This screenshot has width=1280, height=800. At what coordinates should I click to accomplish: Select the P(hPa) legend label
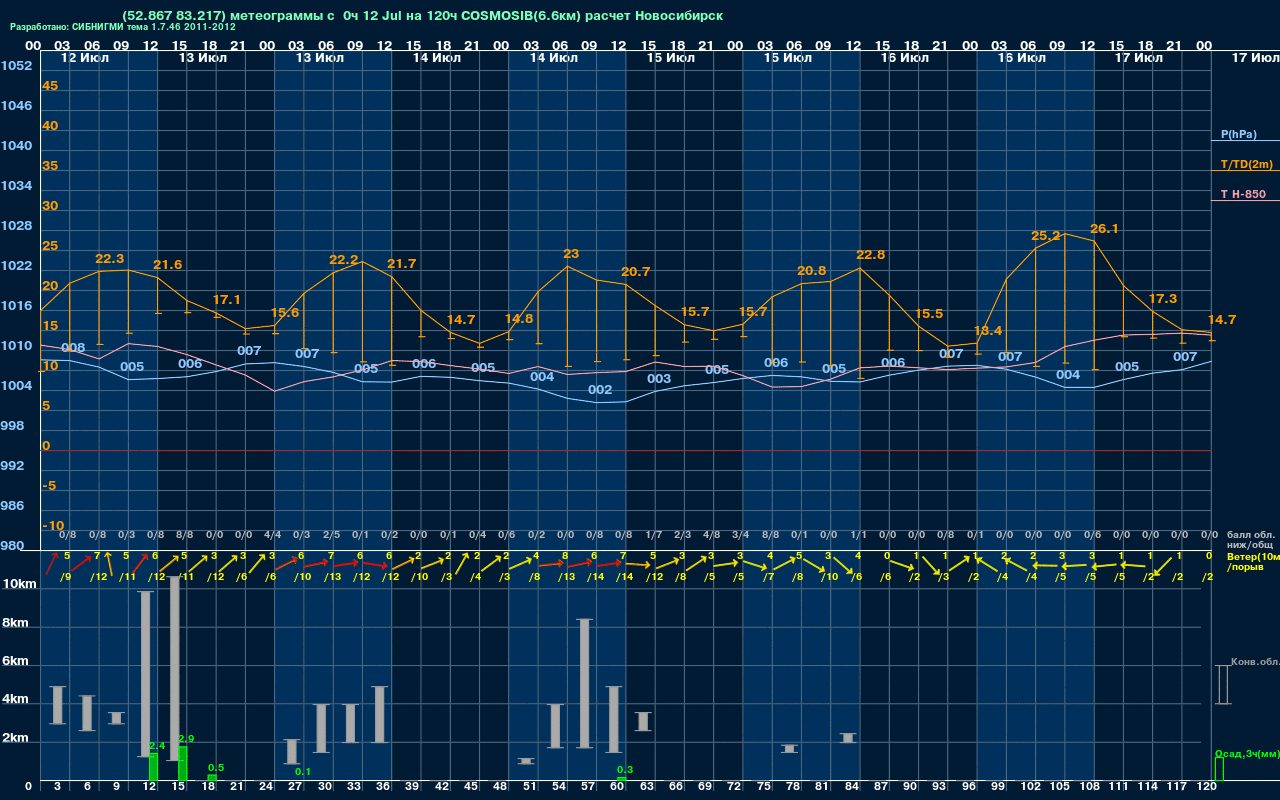(1238, 134)
